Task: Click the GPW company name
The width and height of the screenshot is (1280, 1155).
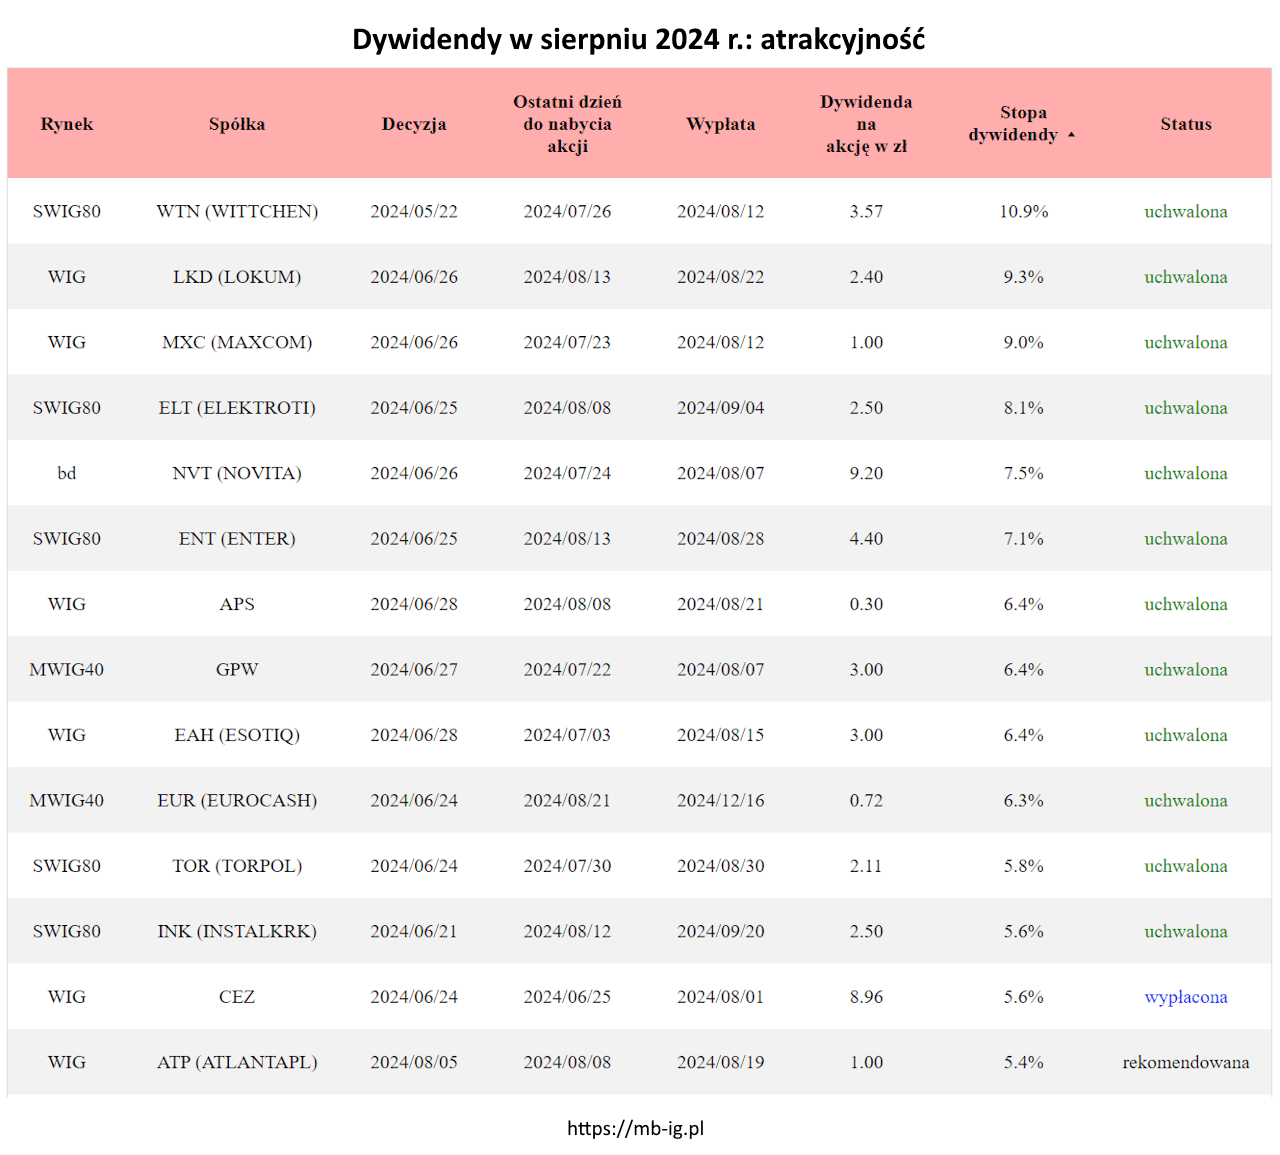Action: 237,670
